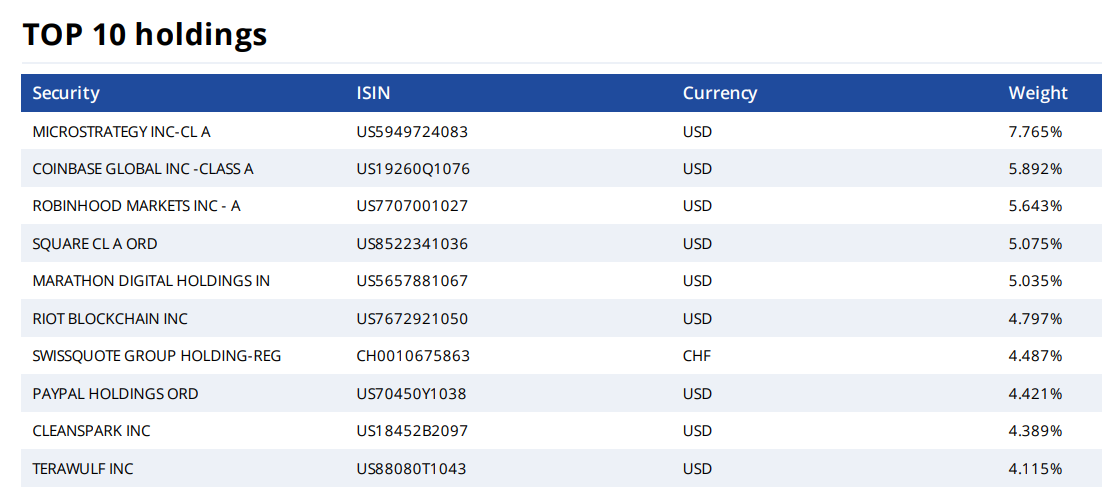
Task: Click the CHF currency cell
Action: pyautogui.click(x=697, y=356)
